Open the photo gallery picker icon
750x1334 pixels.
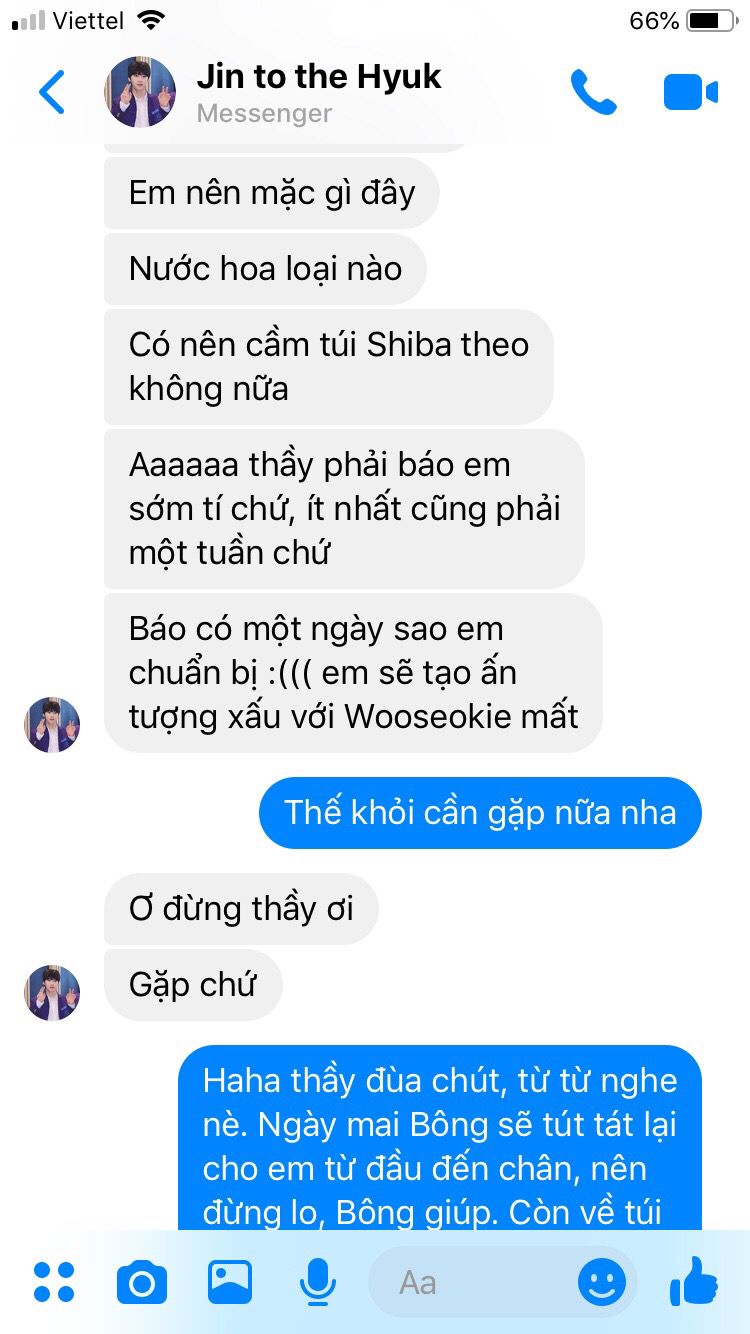(230, 1282)
